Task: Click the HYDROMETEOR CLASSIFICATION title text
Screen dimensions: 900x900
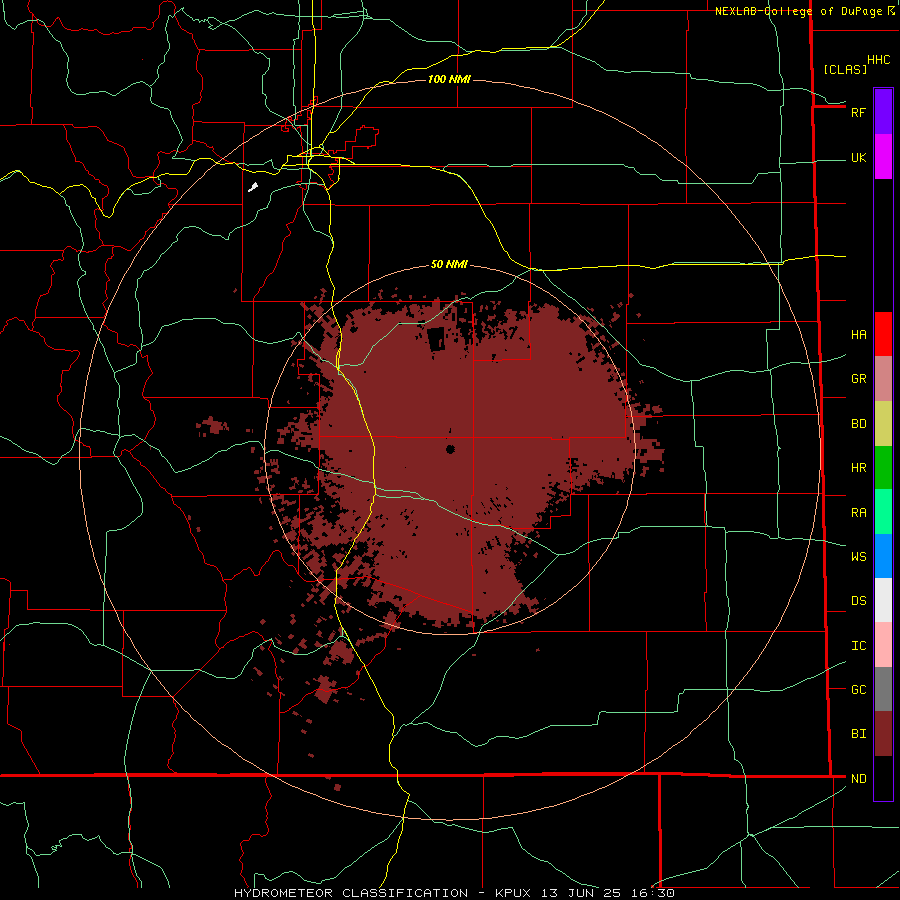Action: click(351, 893)
